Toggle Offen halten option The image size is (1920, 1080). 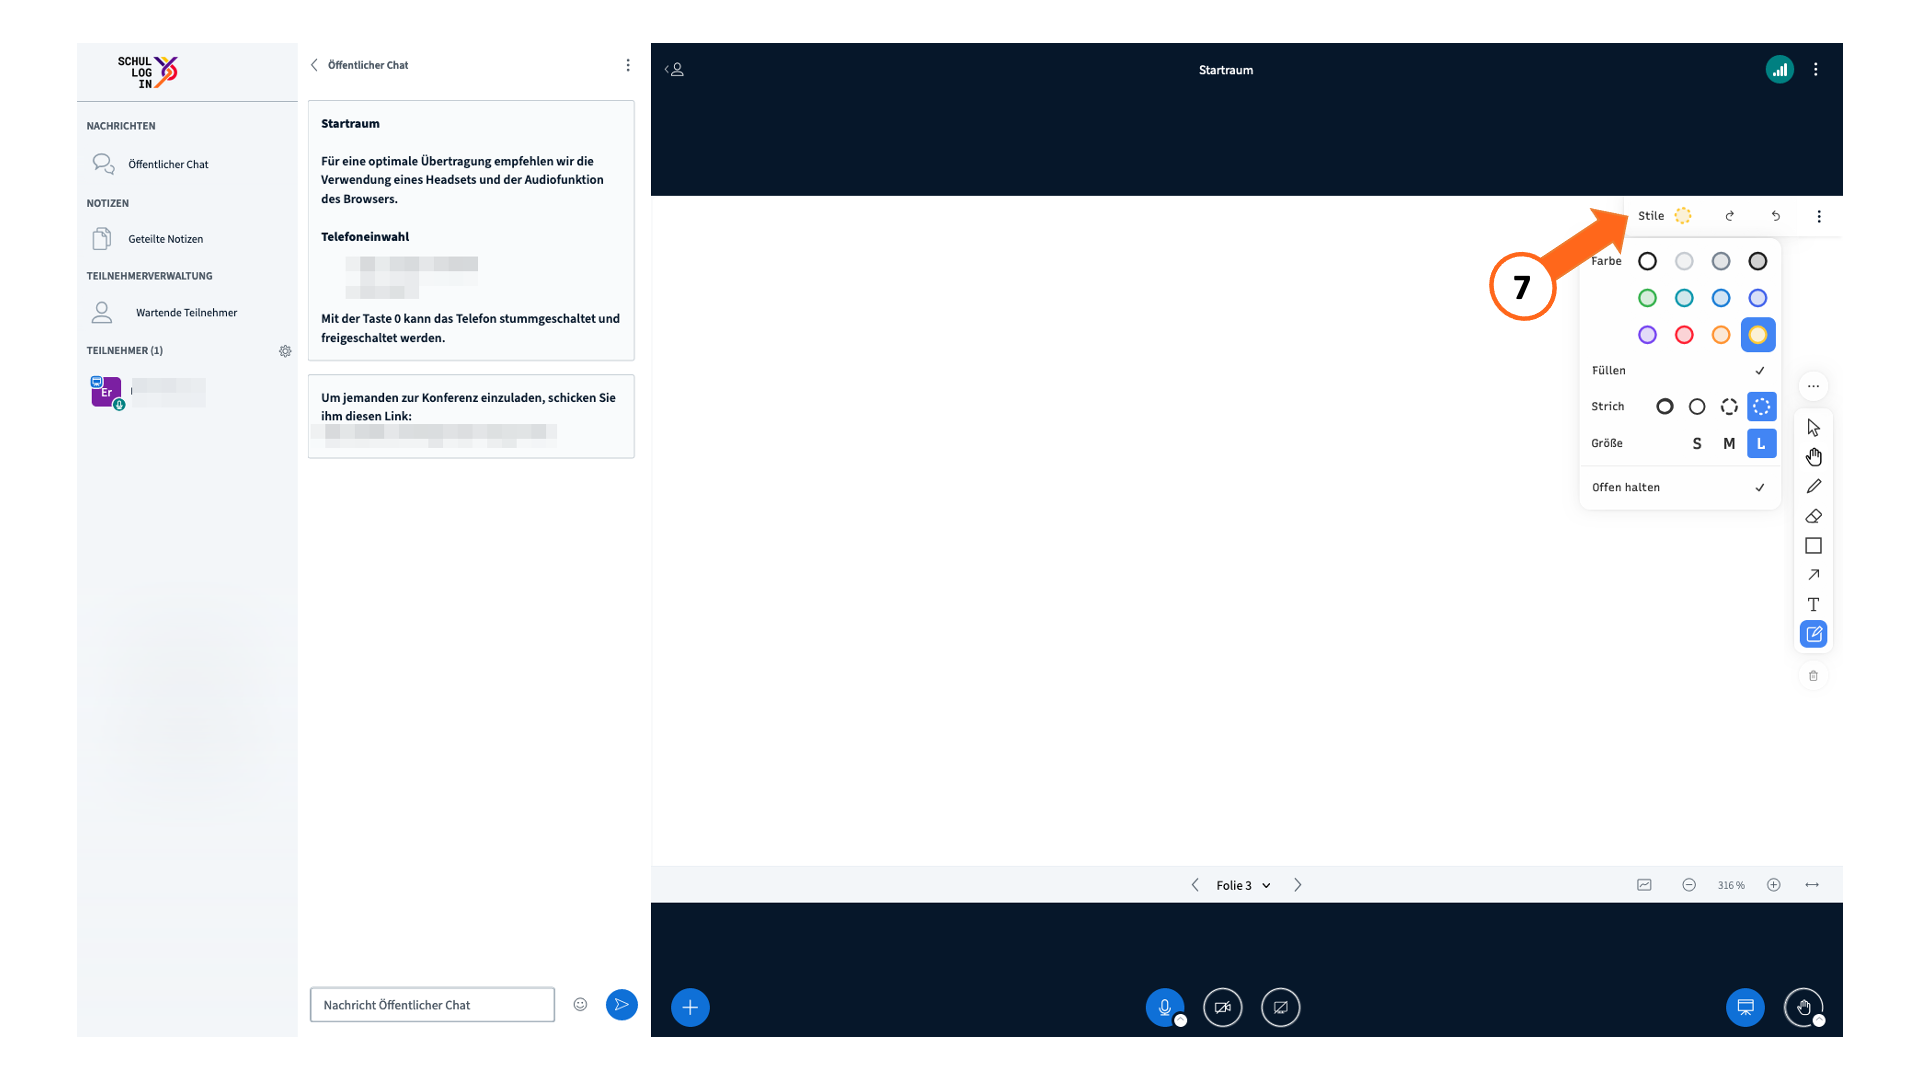[1679, 488]
